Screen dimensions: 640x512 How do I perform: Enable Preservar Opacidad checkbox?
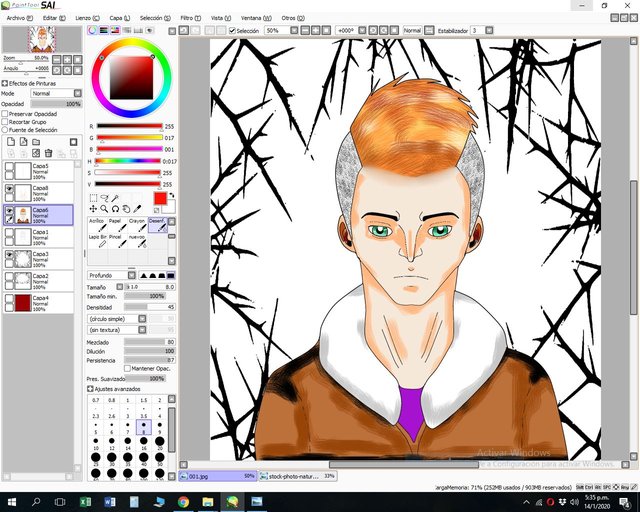coord(5,114)
